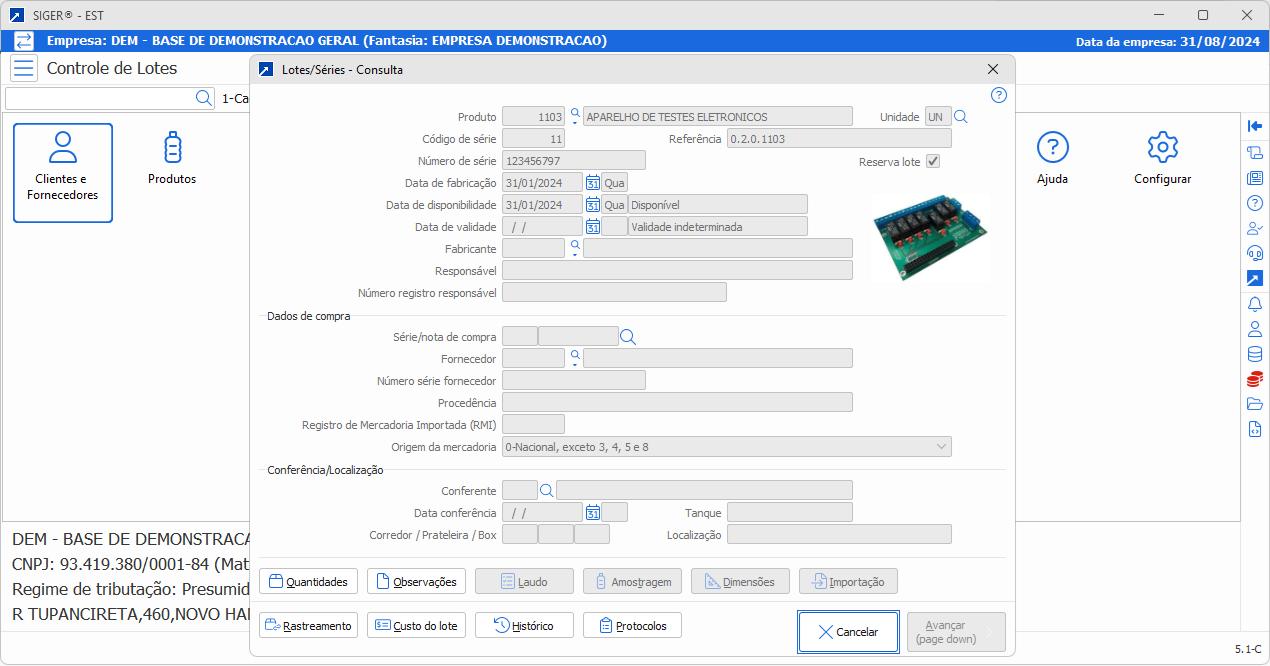The image size is (1270, 666).
Task: Click the Número série fornecedor field
Action: coord(574,381)
